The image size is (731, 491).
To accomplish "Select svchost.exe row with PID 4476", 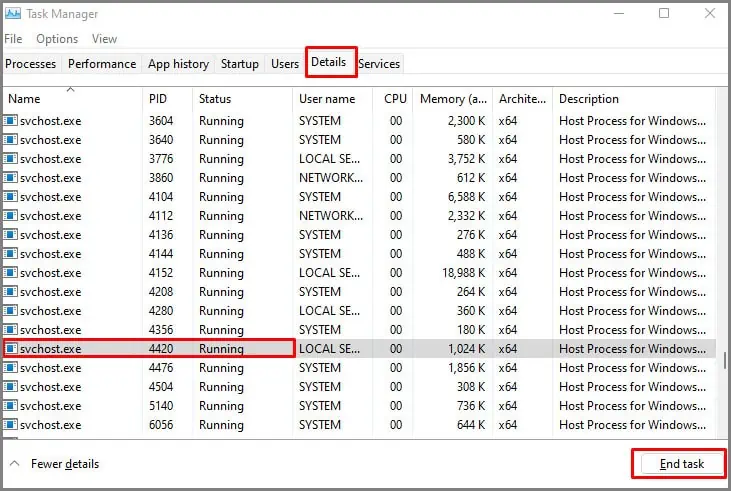I will (x=359, y=367).
